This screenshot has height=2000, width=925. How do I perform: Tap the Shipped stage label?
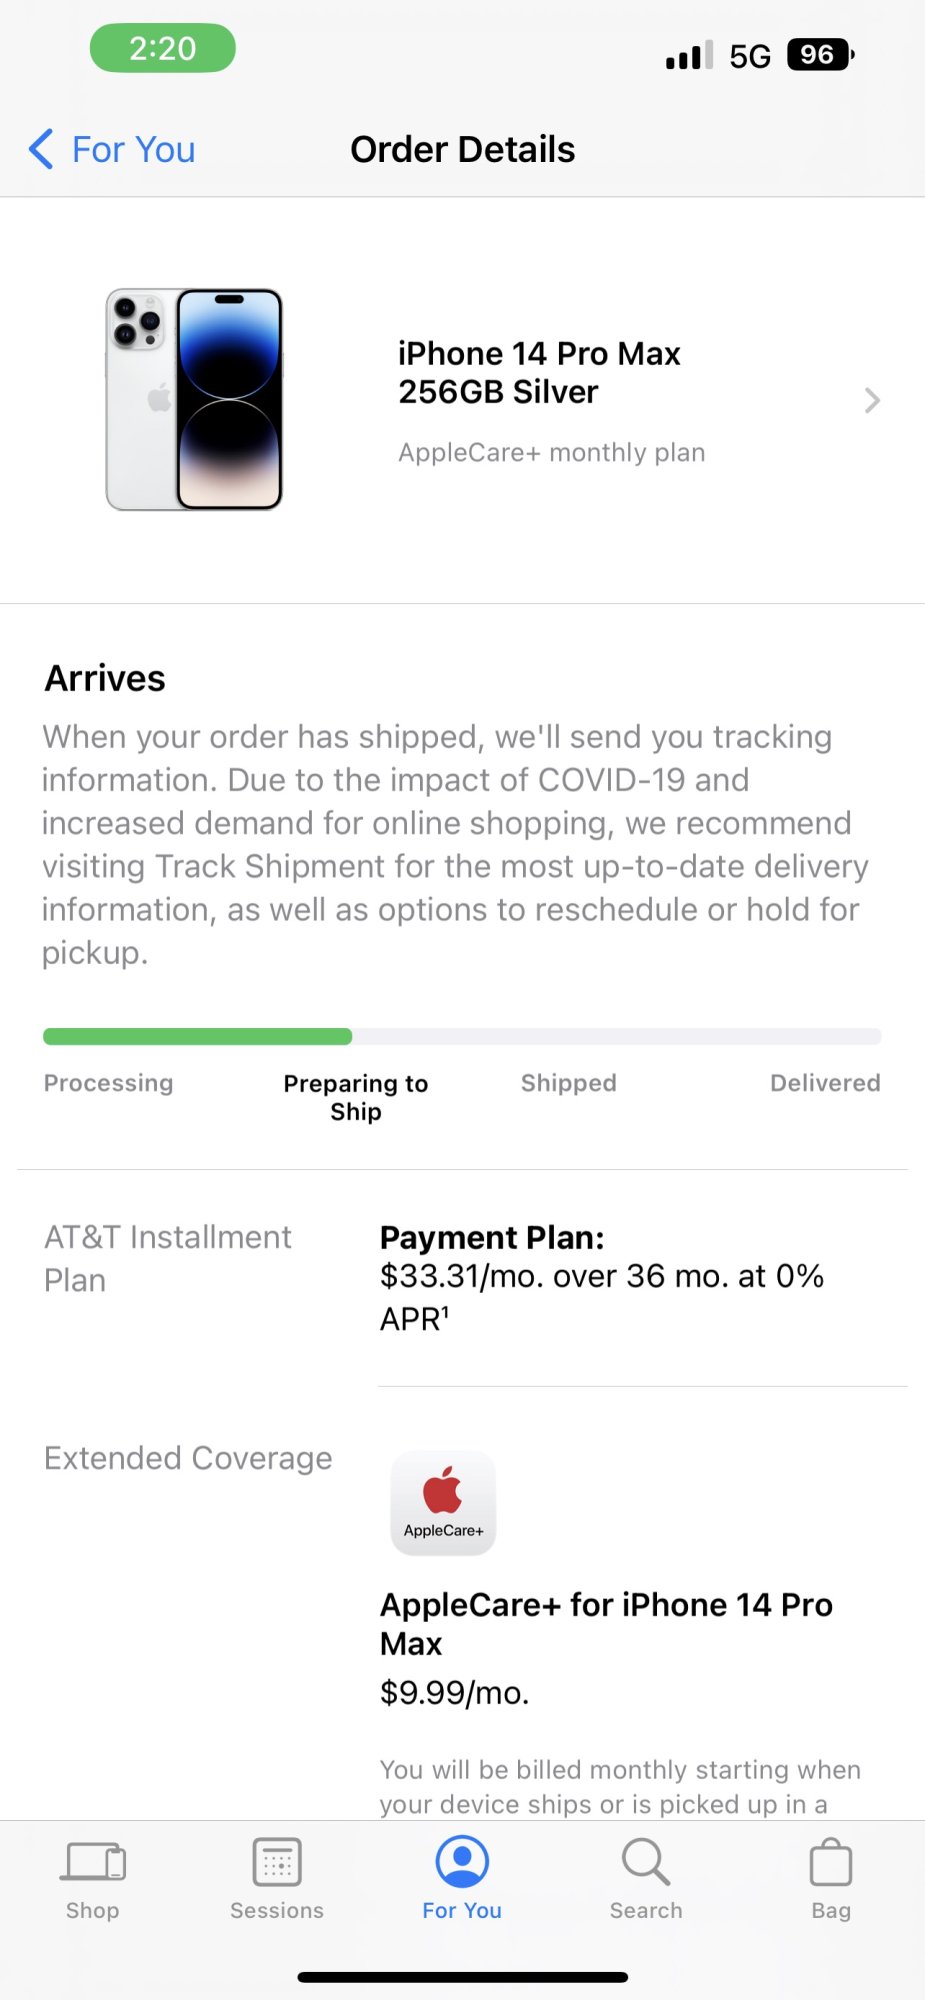point(569,1083)
